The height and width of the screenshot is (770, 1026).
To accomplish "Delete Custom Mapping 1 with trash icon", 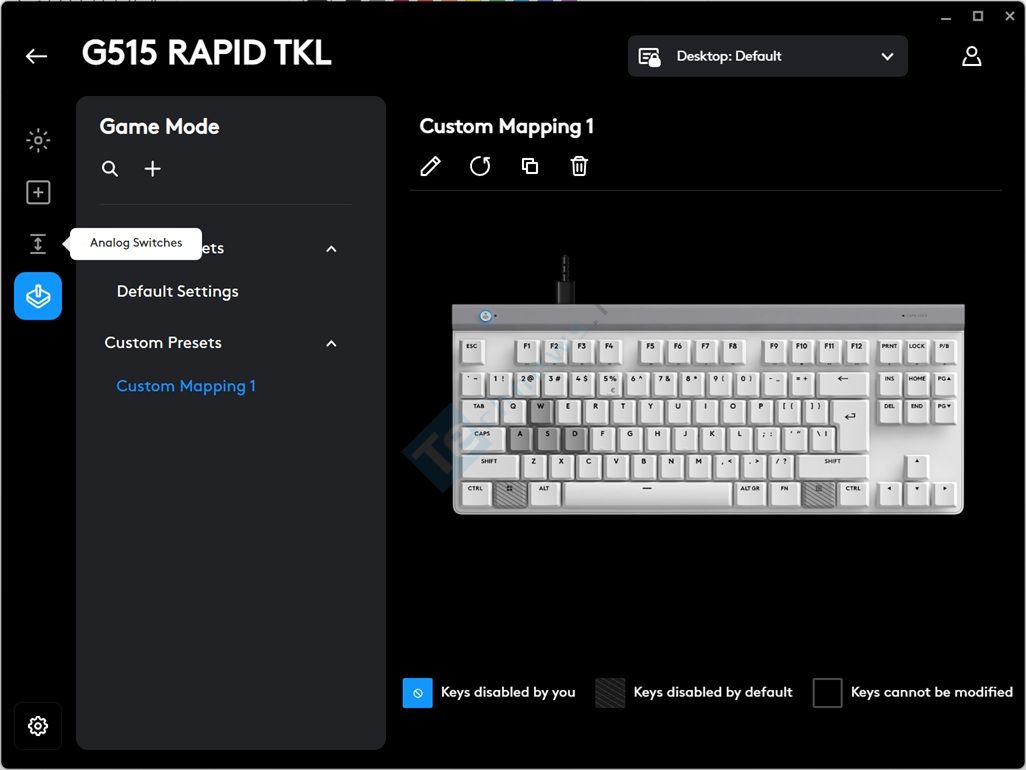I will coord(579,166).
